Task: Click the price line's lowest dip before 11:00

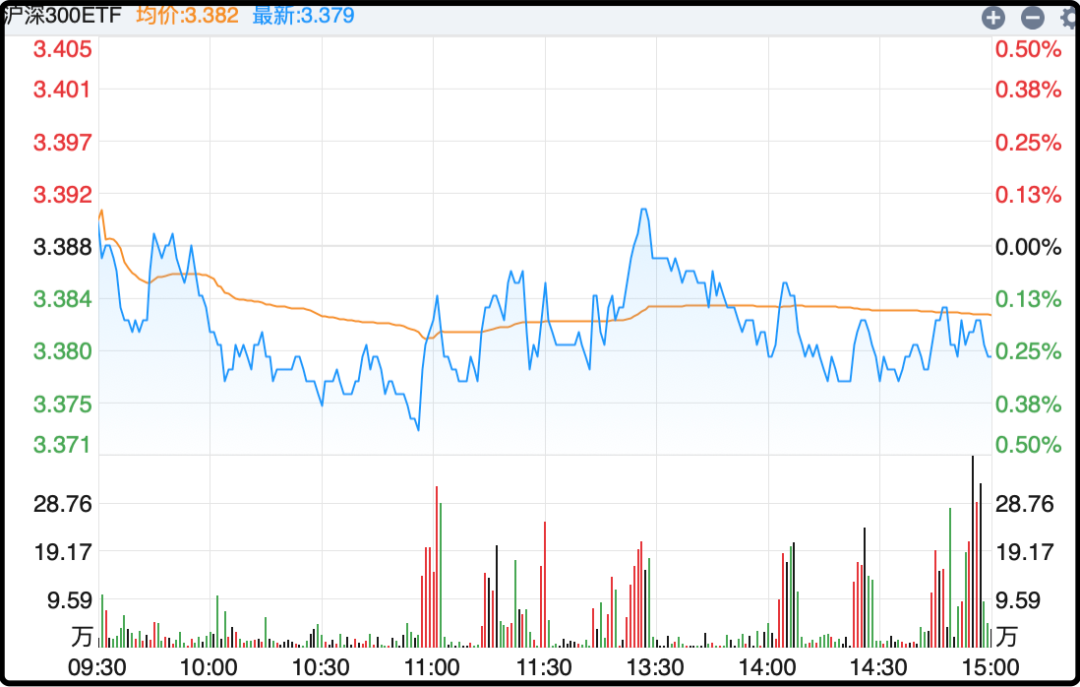Action: (x=417, y=429)
